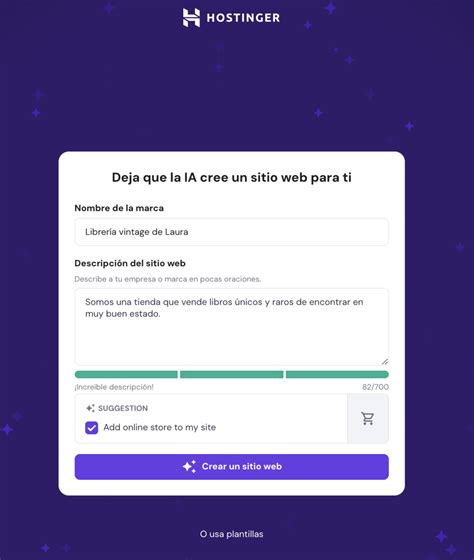Click the description box resize handle
This screenshot has height=560, width=474.
[x=385, y=361]
